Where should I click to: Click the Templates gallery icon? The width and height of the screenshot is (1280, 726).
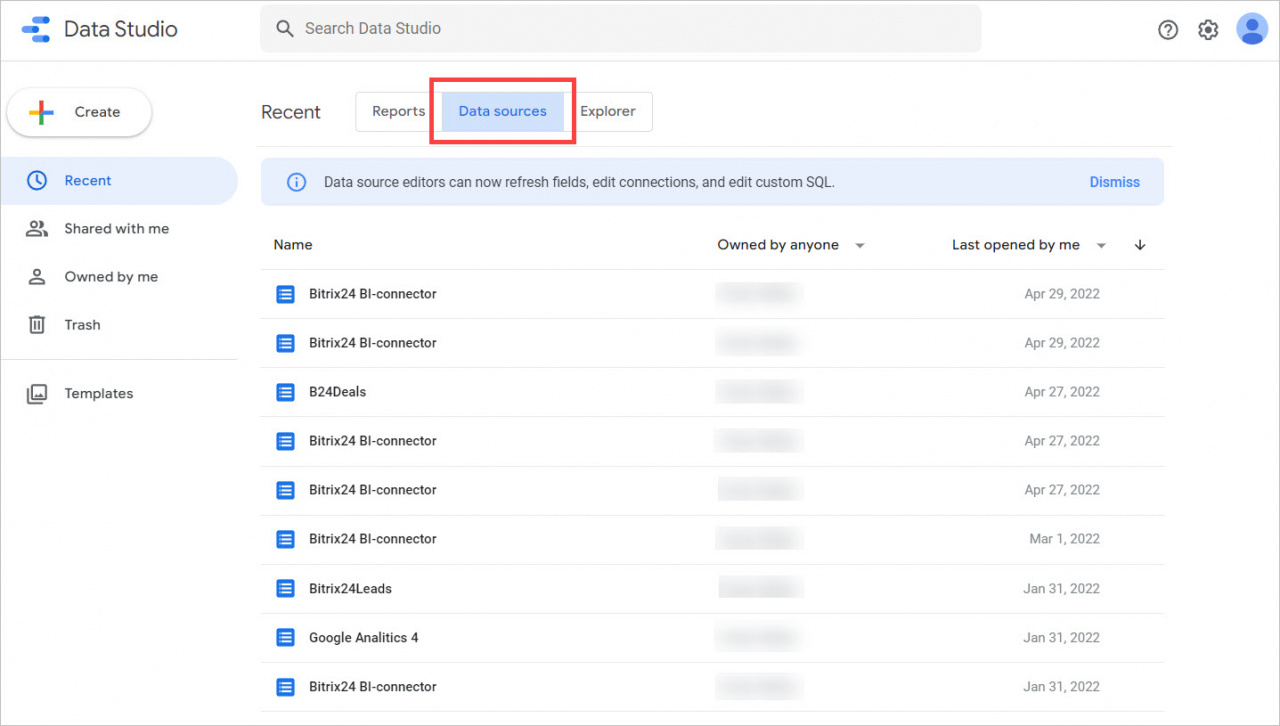click(37, 394)
